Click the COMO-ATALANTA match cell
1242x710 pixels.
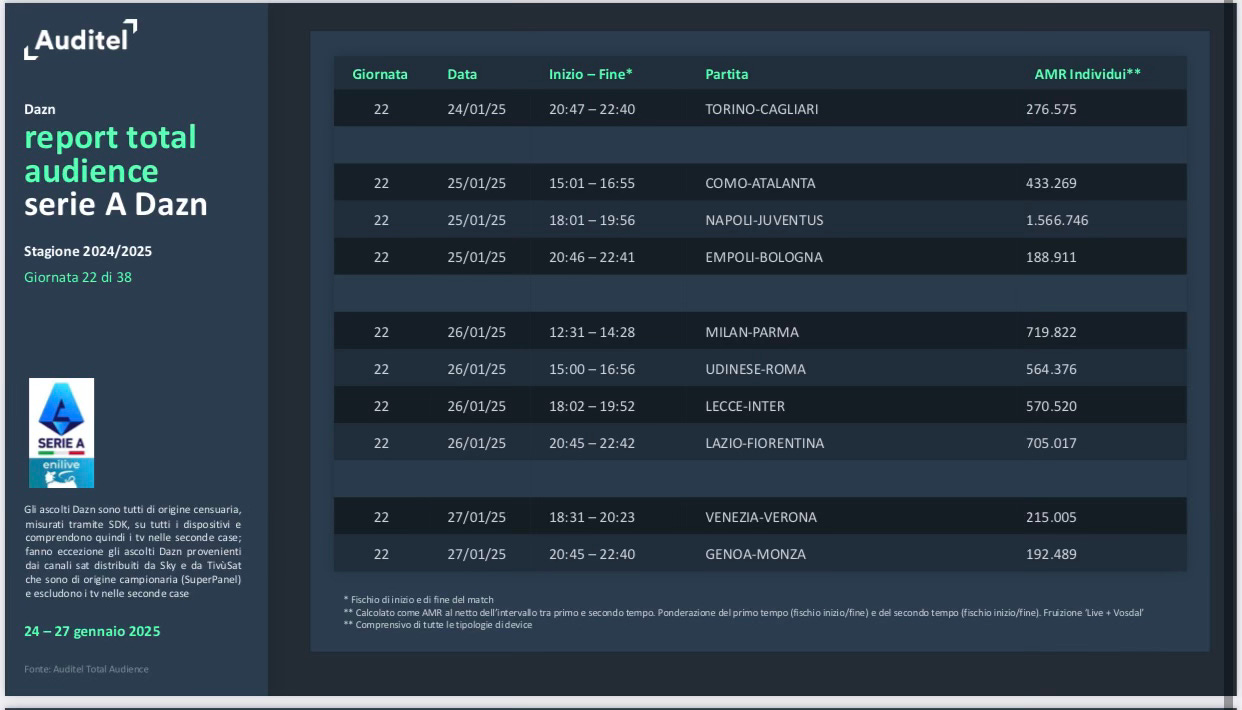(x=760, y=183)
